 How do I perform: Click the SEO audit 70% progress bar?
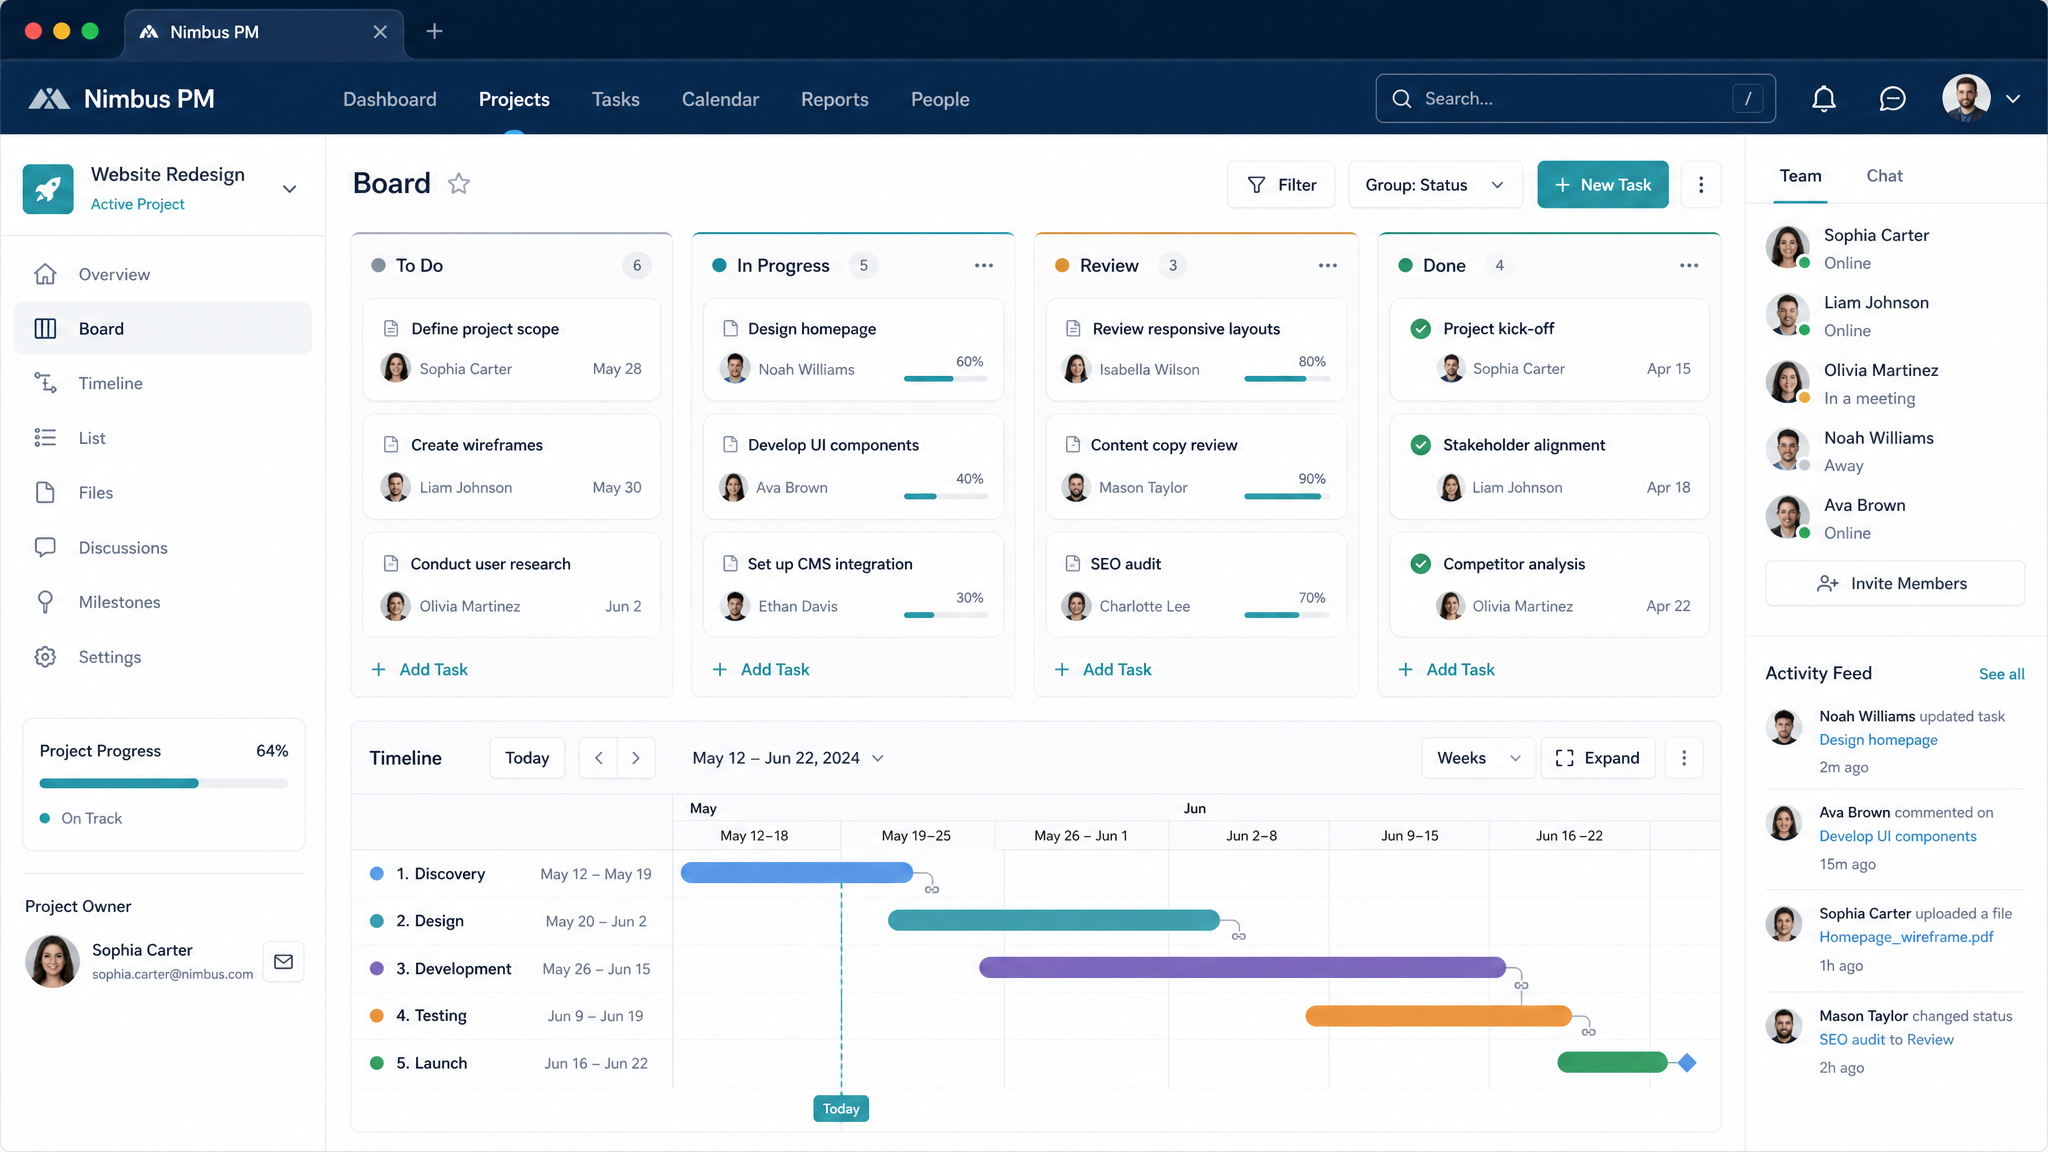click(1285, 615)
